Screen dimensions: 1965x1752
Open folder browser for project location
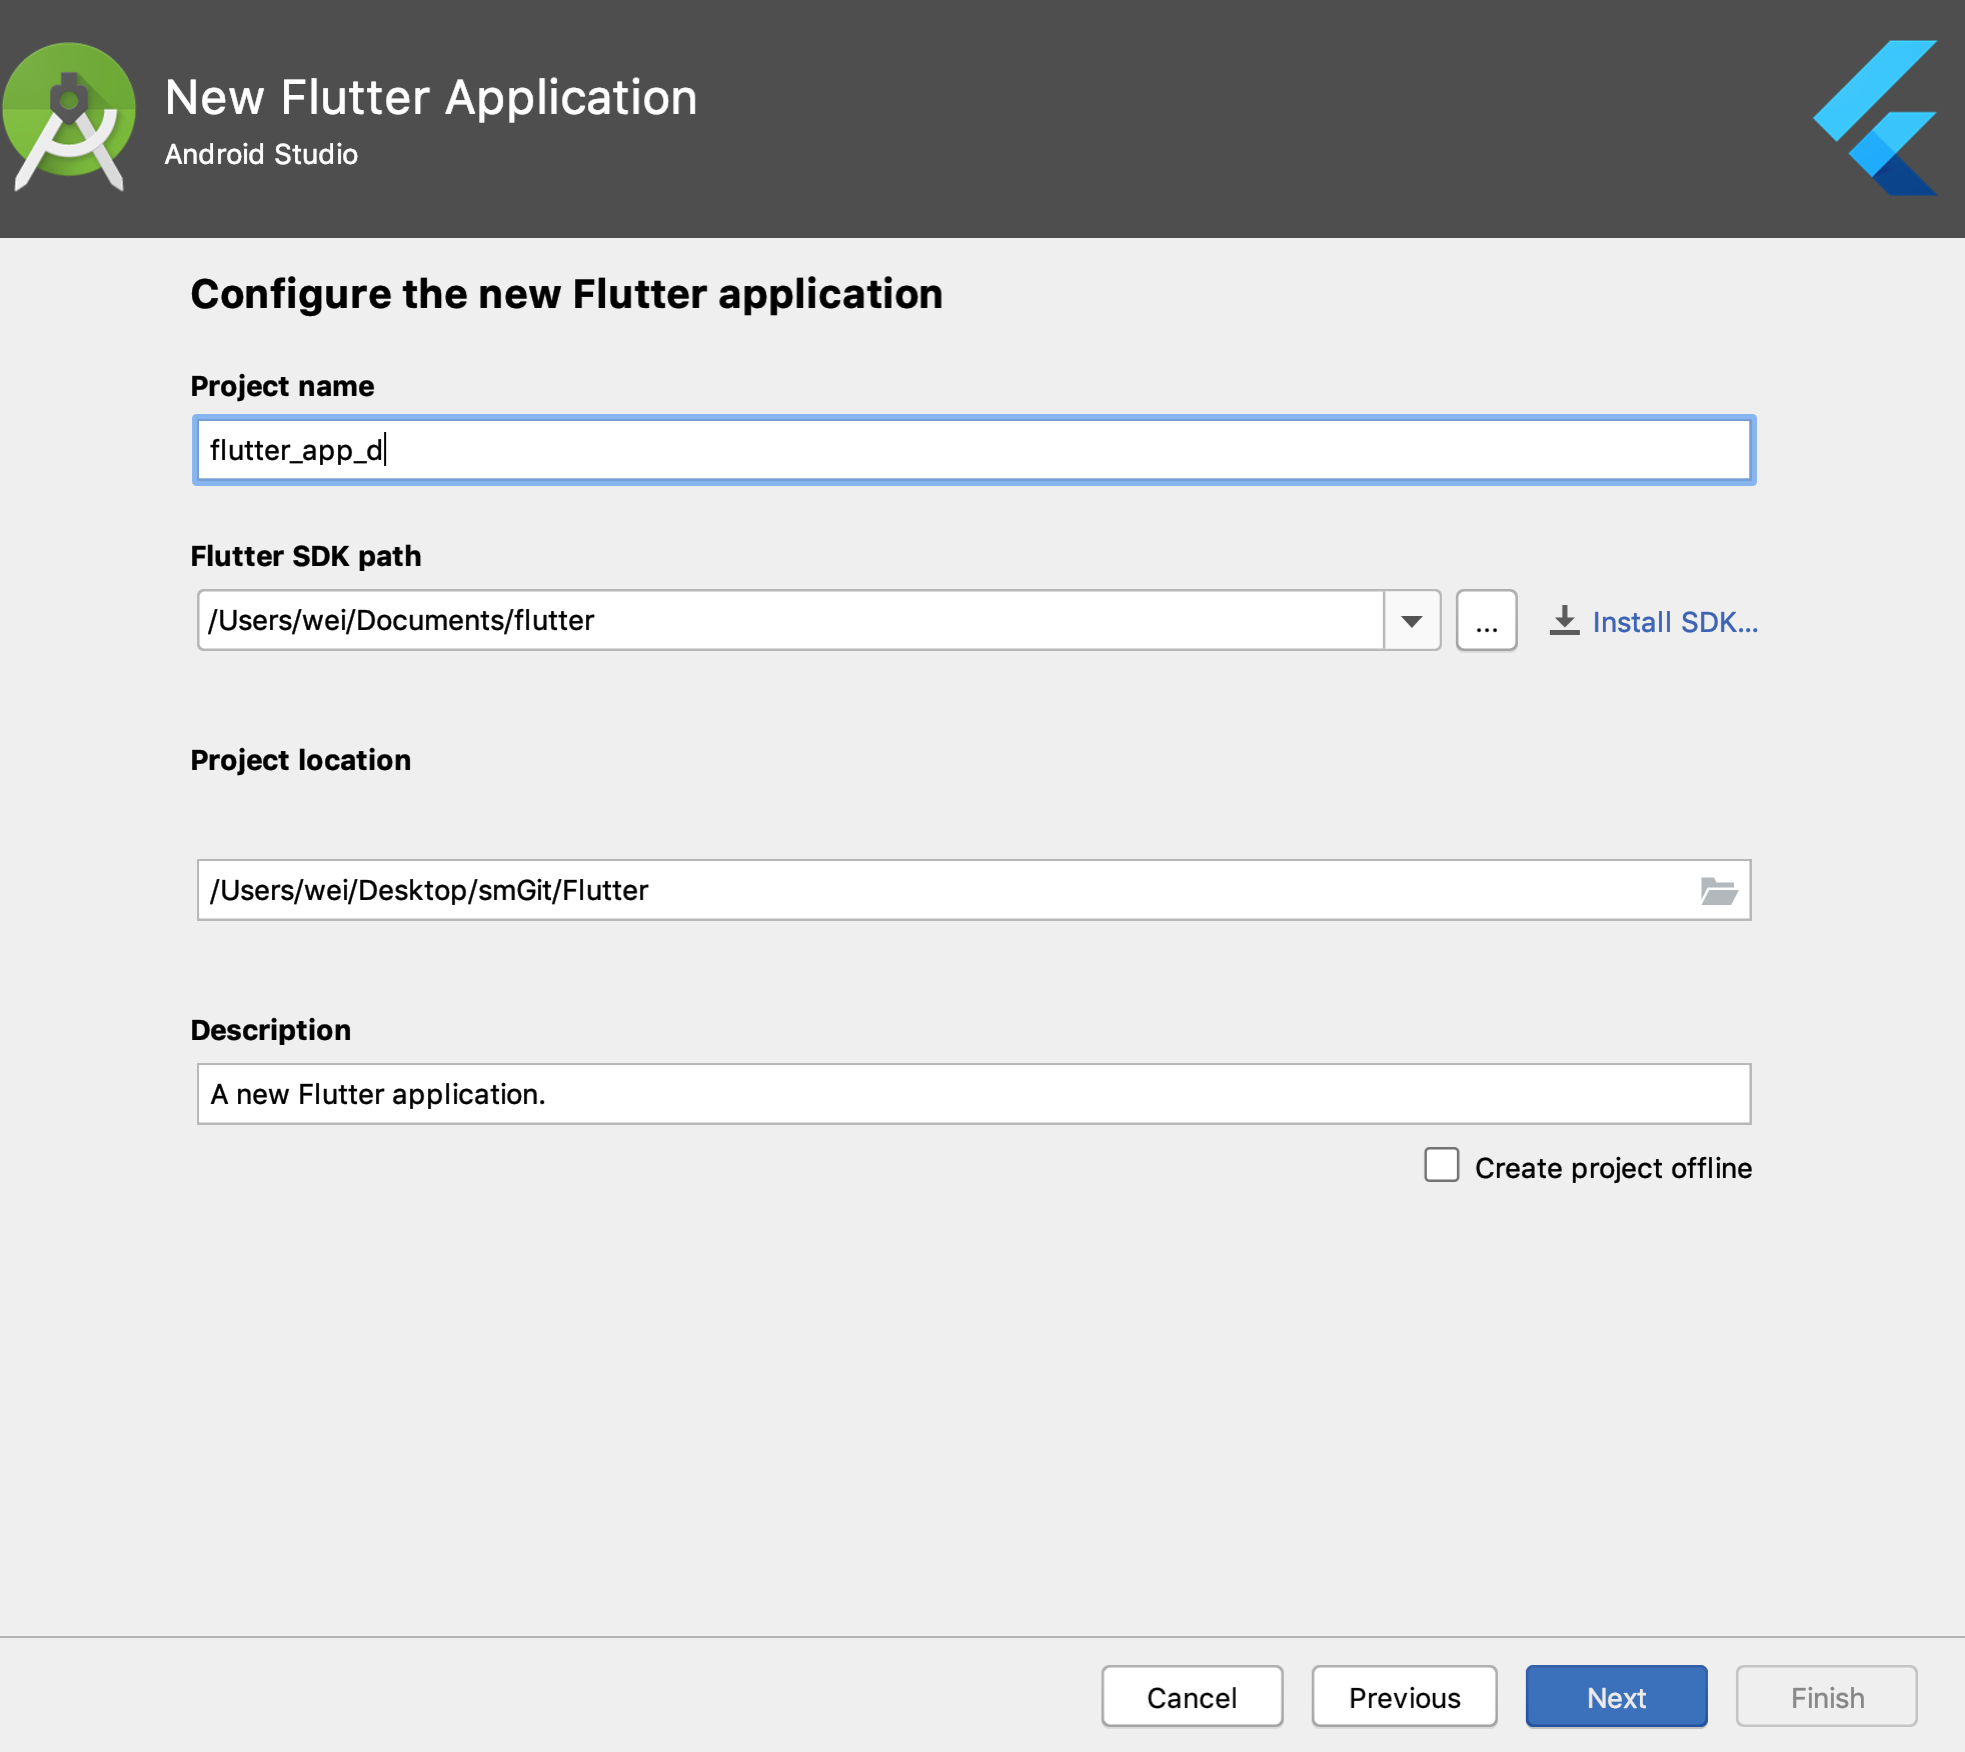click(x=1718, y=890)
